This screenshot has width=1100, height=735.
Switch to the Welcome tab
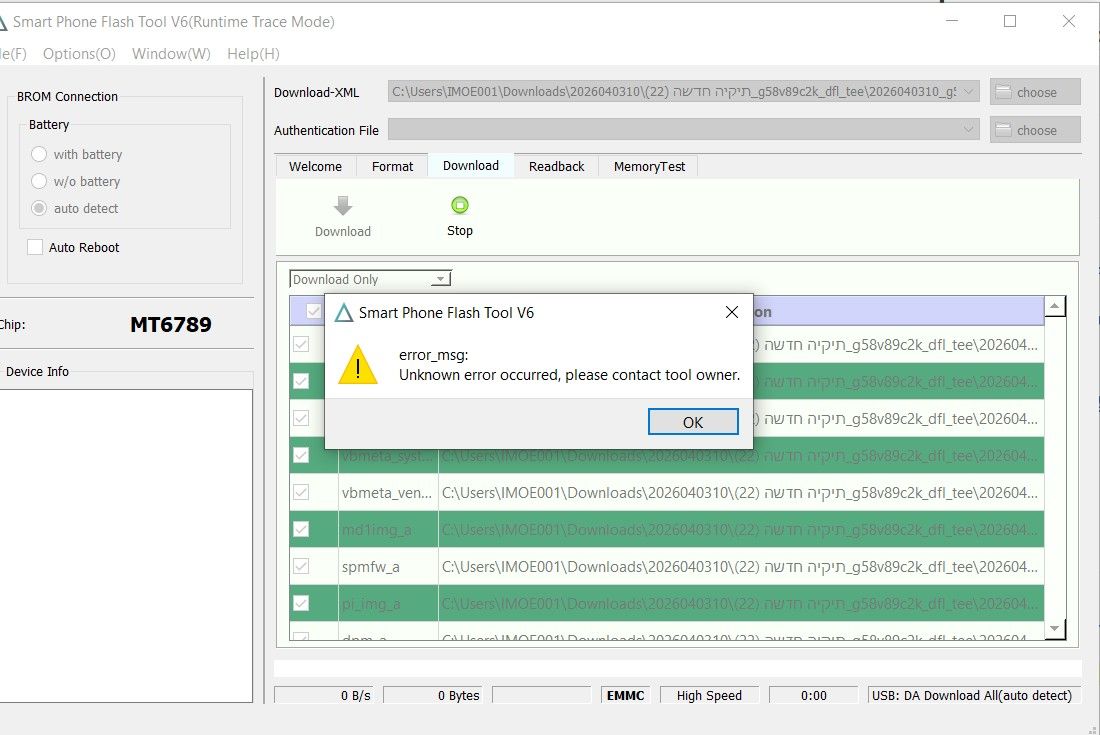point(316,166)
